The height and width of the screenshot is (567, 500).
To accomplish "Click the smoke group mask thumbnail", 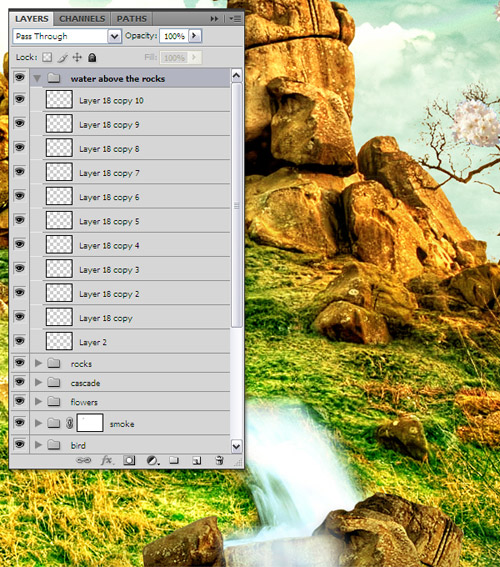I will [x=90, y=423].
